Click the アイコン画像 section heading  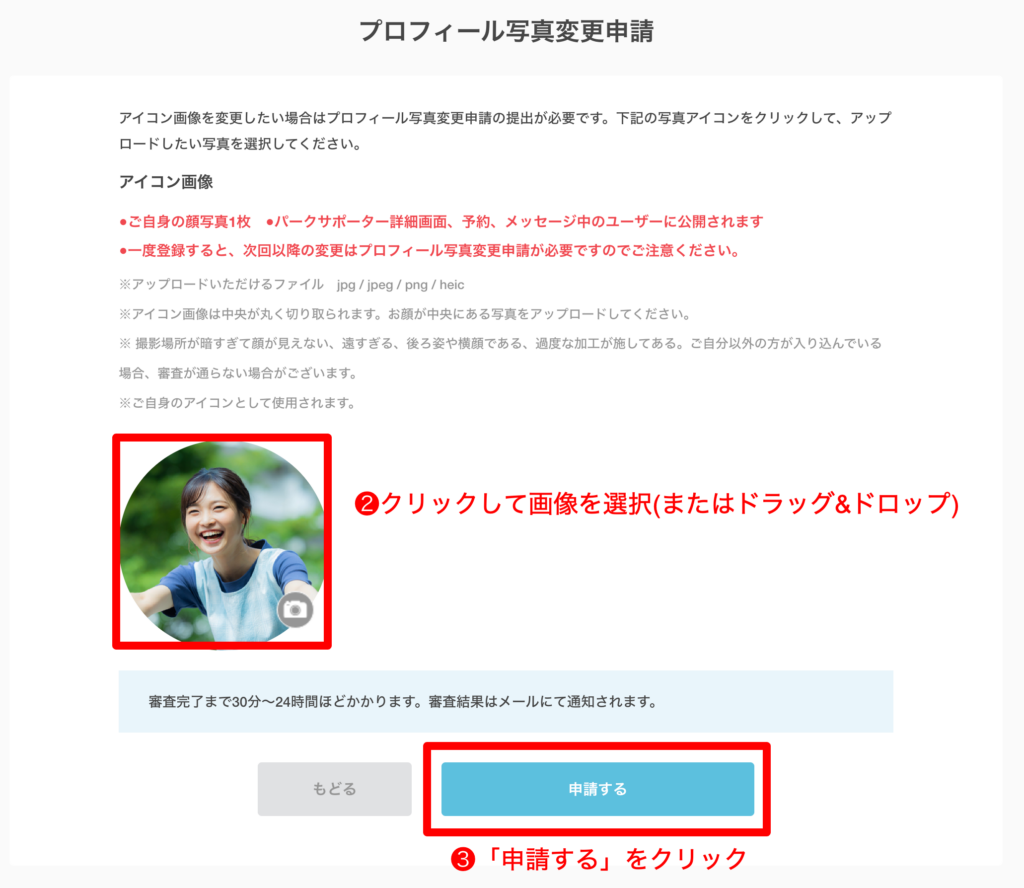click(x=166, y=182)
